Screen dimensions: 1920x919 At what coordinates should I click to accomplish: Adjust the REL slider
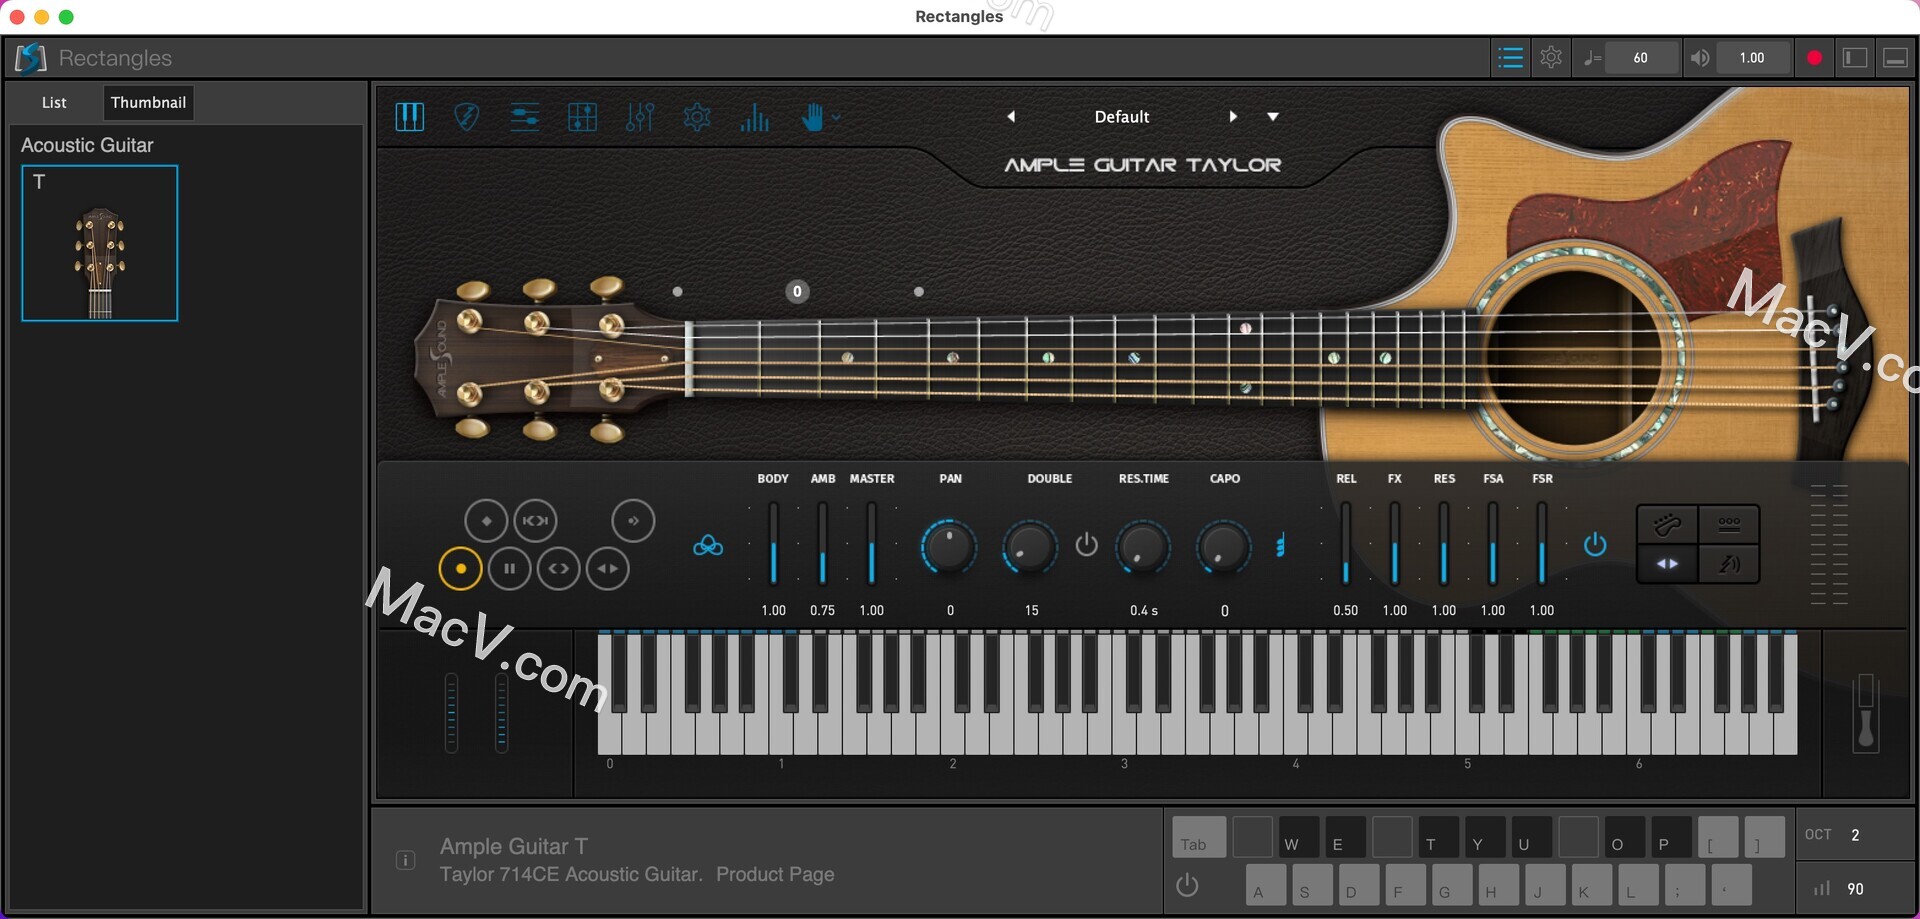click(x=1345, y=544)
